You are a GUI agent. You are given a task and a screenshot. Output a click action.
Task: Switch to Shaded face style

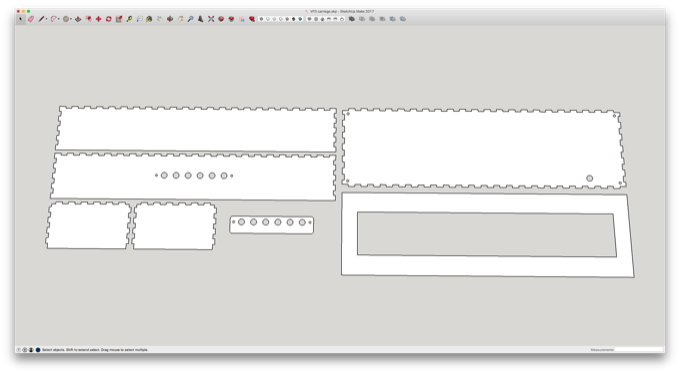287,19
